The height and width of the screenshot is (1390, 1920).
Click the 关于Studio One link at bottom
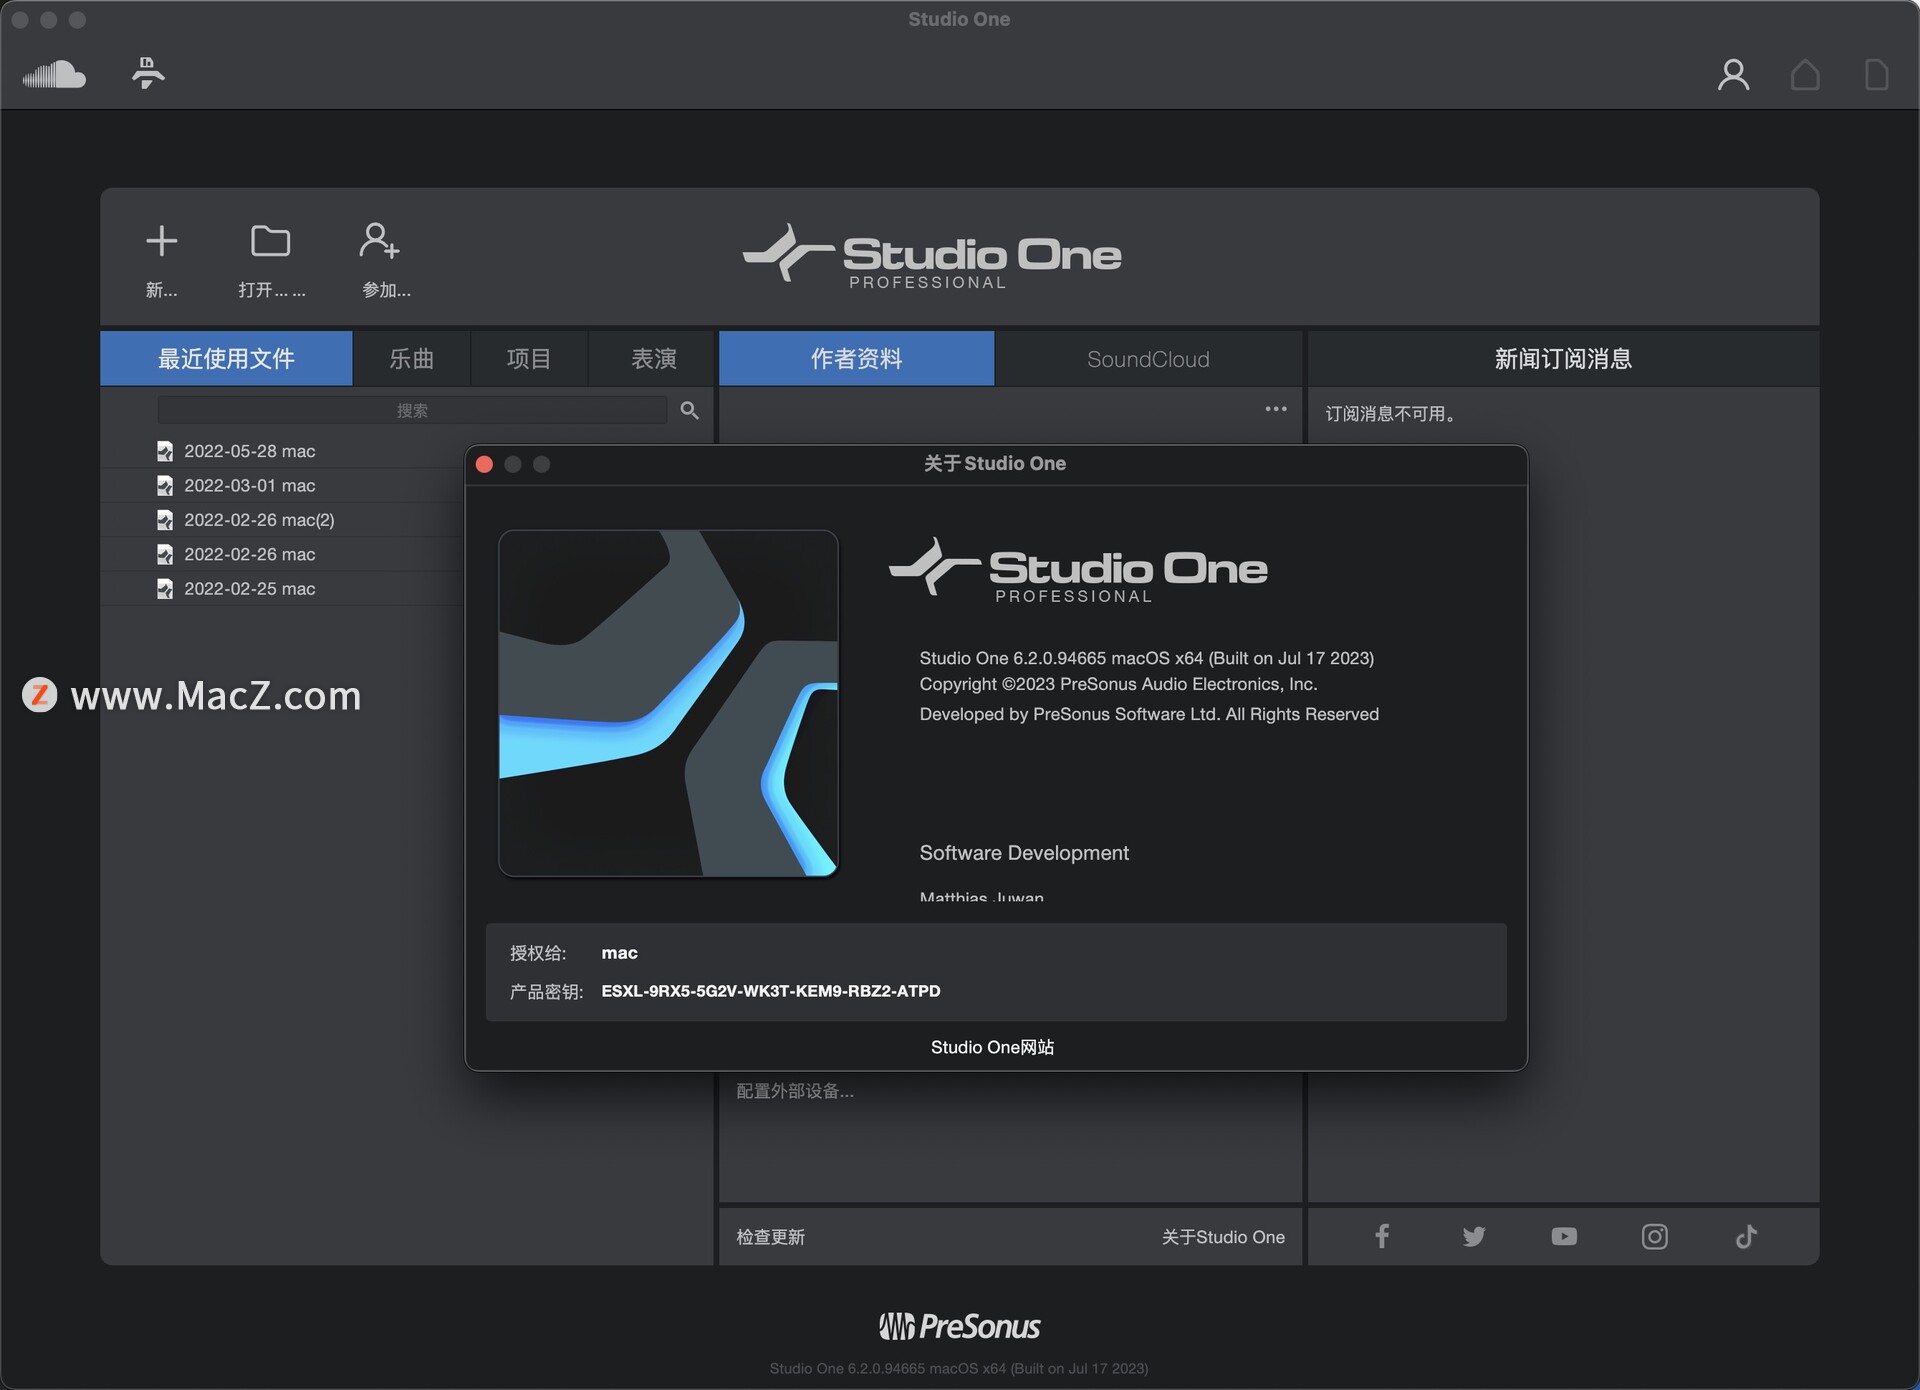click(1223, 1237)
